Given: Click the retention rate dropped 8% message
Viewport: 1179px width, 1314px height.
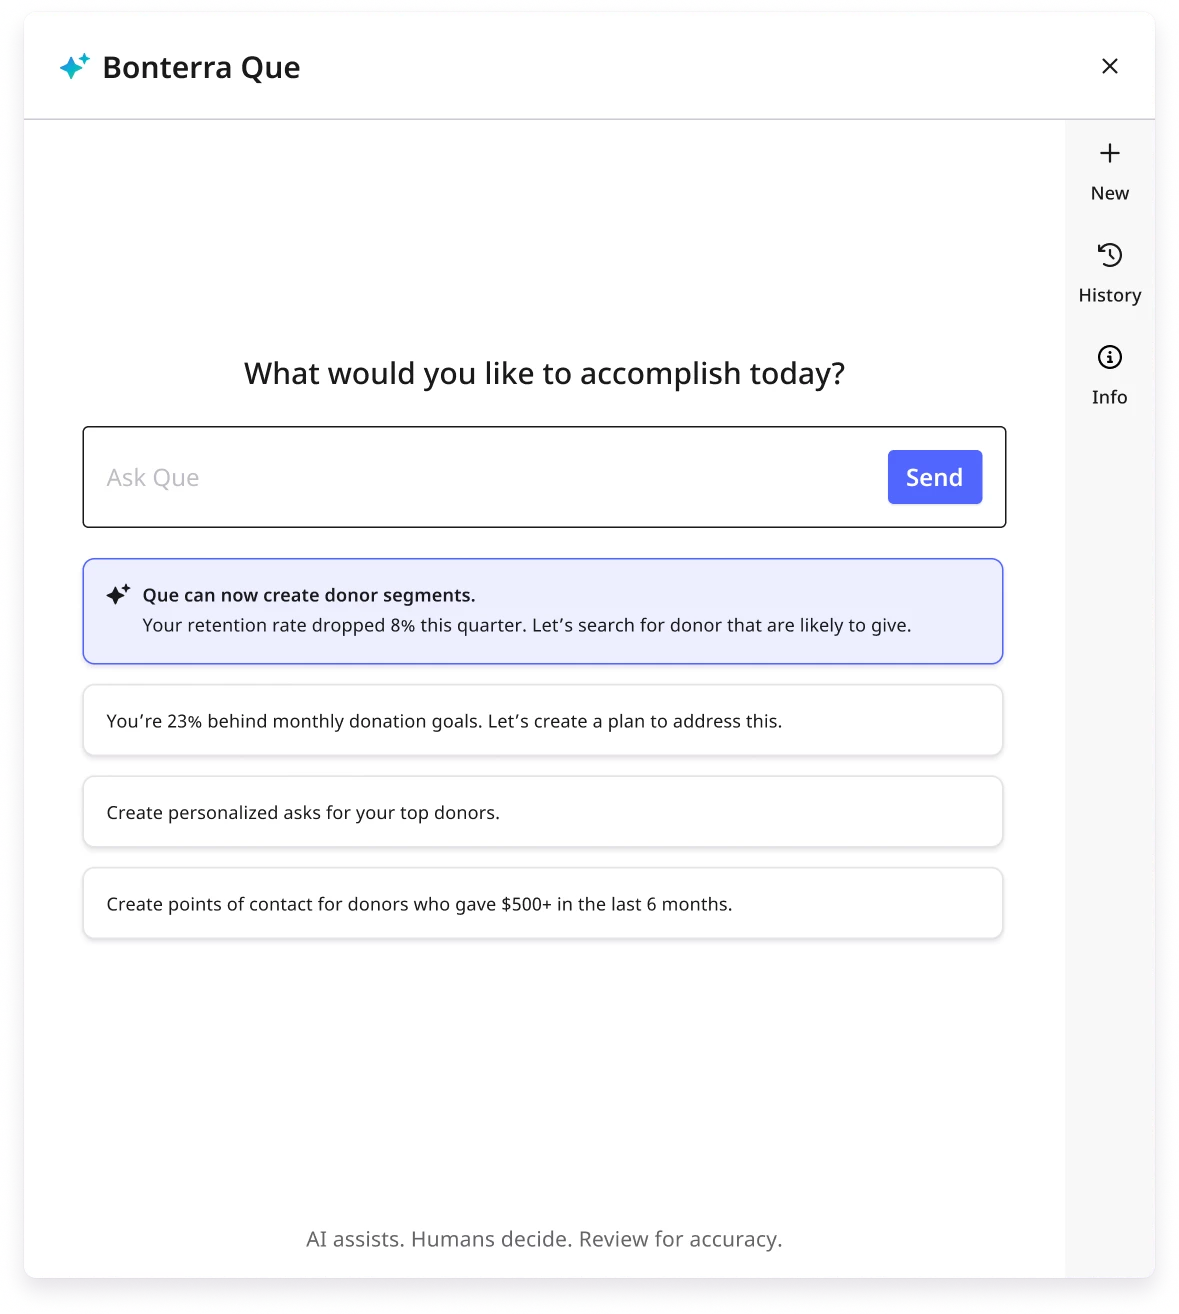Looking at the screenshot, I should point(527,625).
